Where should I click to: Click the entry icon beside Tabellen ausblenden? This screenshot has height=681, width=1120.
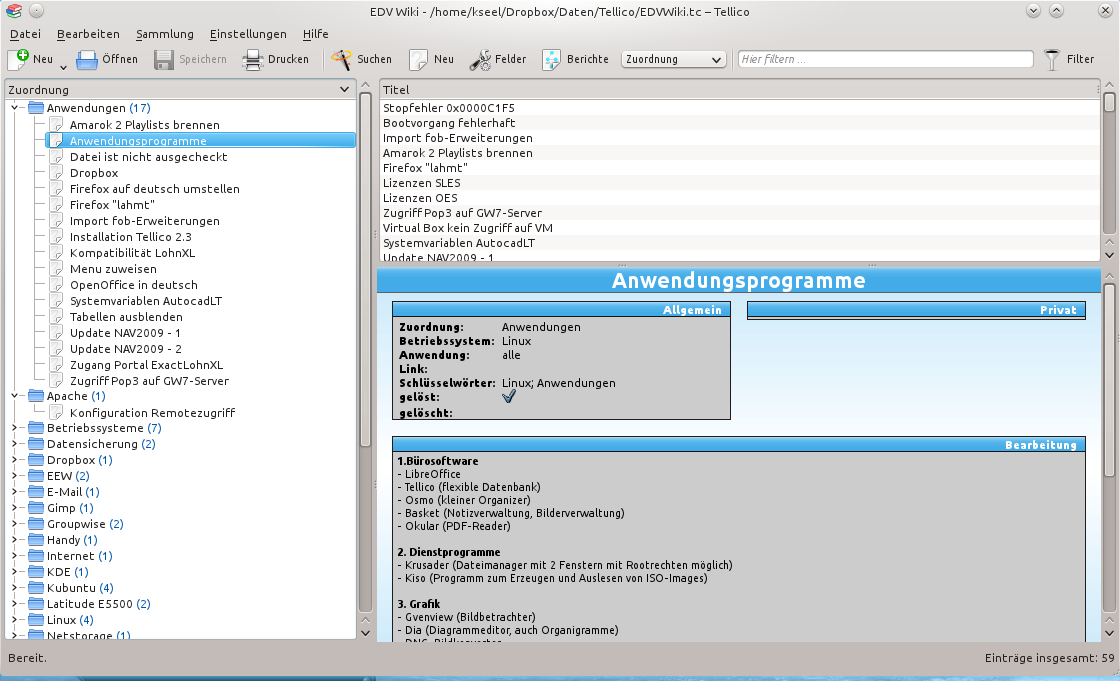pos(57,317)
